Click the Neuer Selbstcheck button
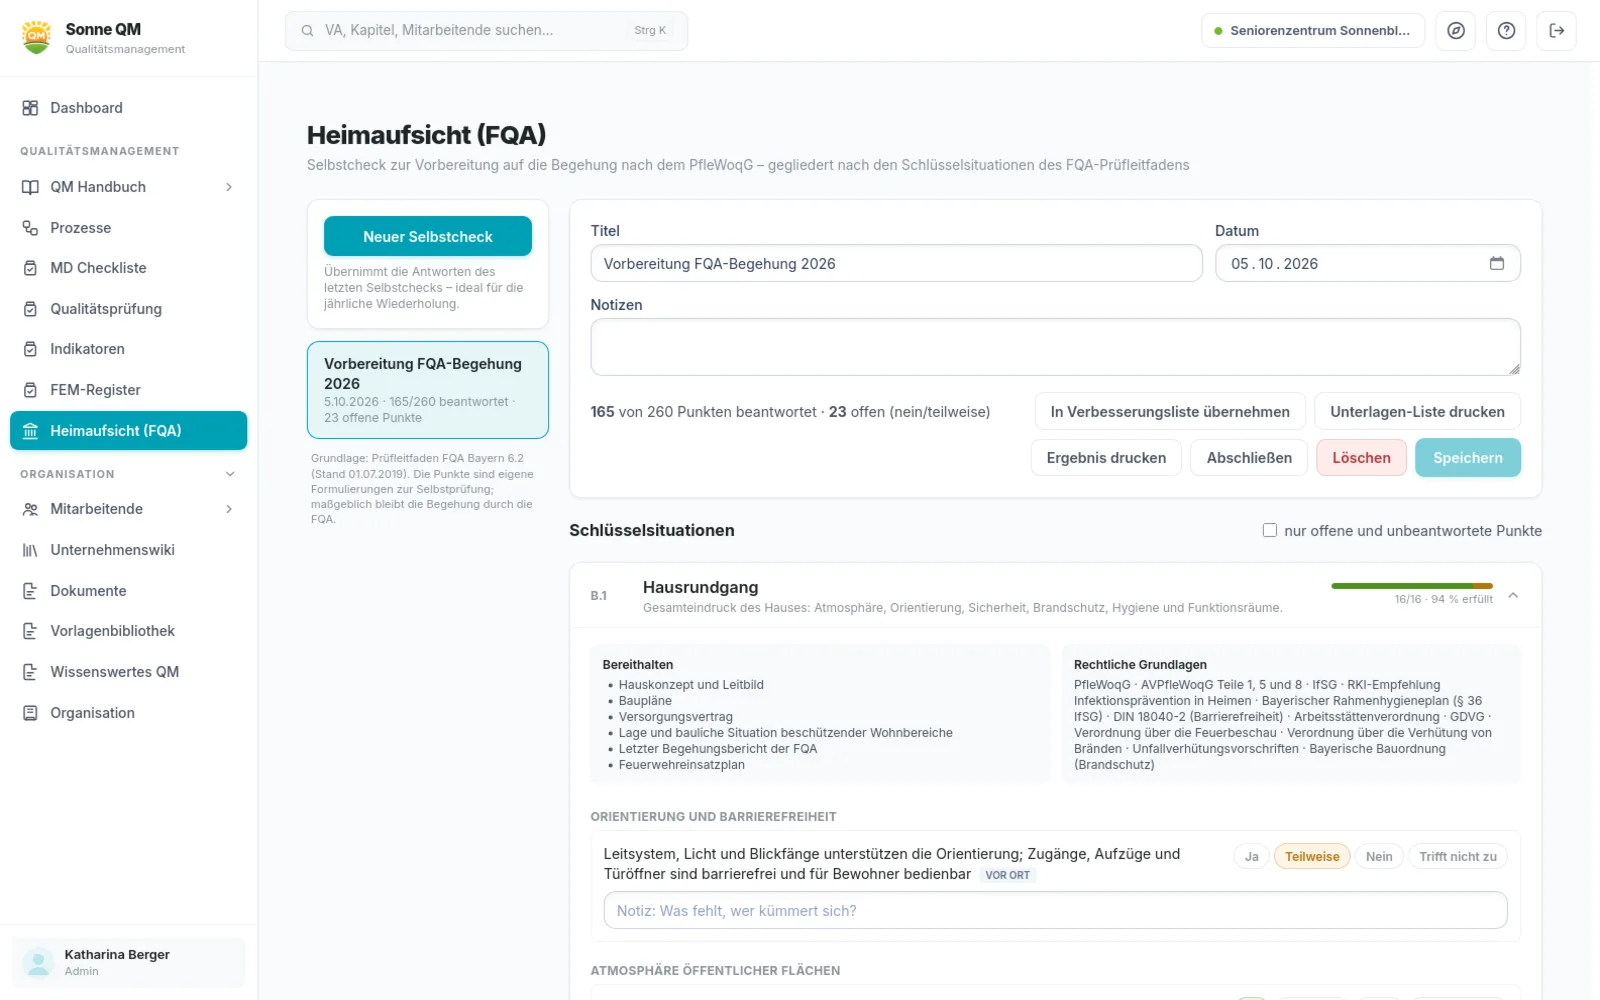Screen dimensions: 1600x1000 click(x=428, y=237)
